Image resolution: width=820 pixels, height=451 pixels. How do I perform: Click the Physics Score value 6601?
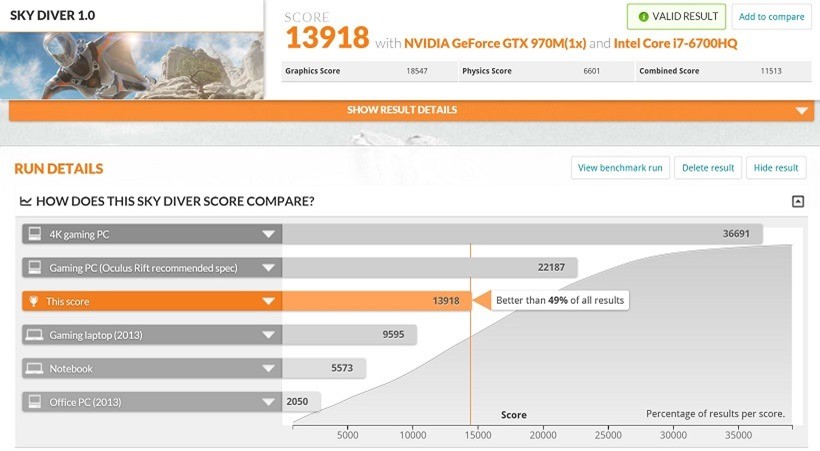(x=591, y=71)
